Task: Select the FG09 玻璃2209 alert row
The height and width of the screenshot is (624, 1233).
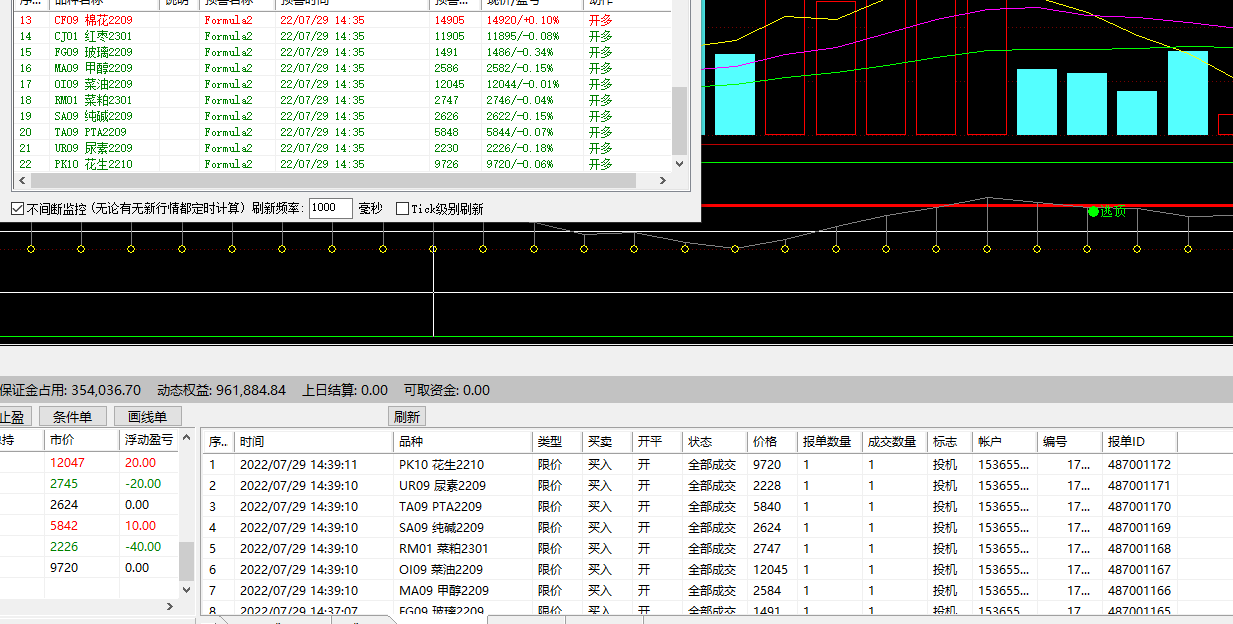Action: pyautogui.click(x=342, y=52)
